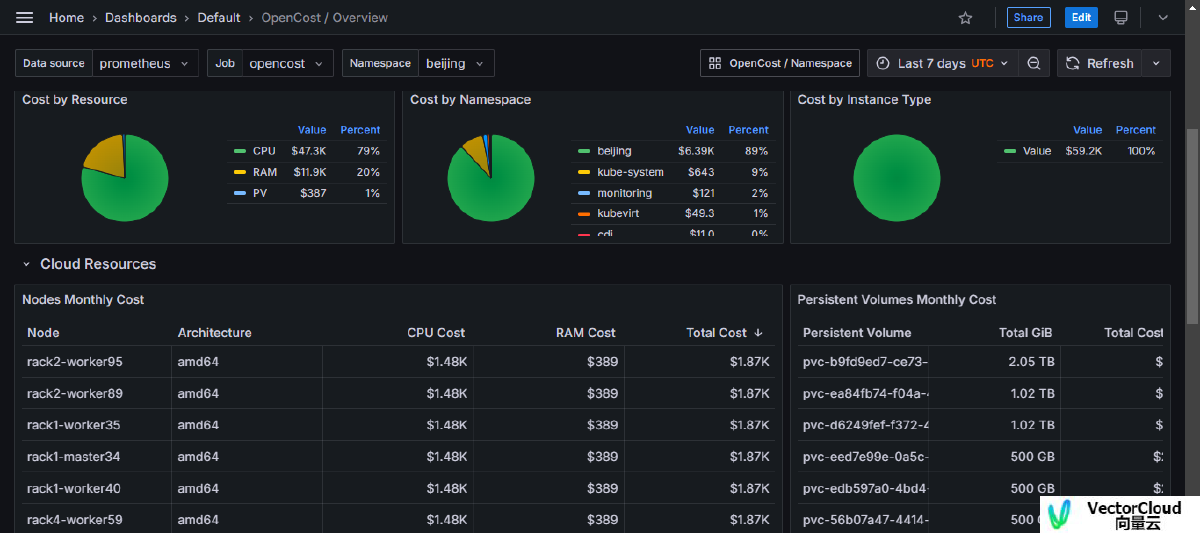
Task: Toggle the beijing namespace legend entry
Action: [x=613, y=151]
